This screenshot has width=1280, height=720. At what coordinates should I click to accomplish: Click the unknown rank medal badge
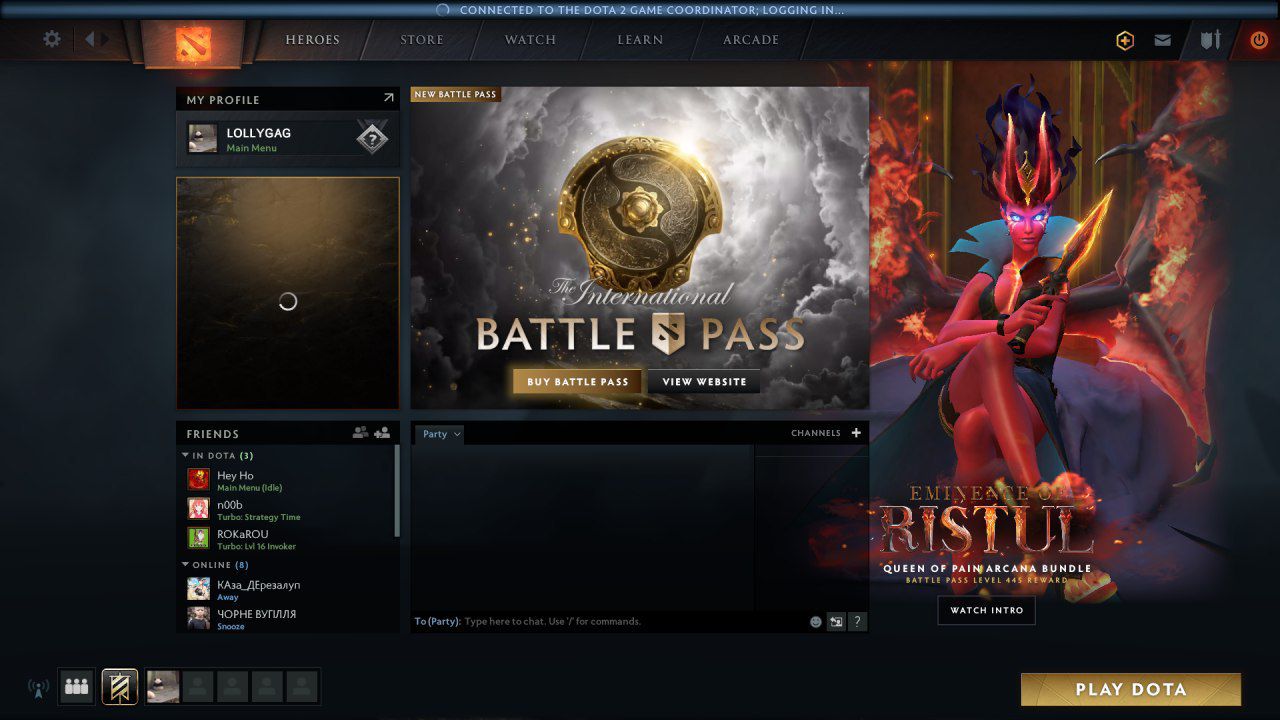pyautogui.click(x=372, y=139)
